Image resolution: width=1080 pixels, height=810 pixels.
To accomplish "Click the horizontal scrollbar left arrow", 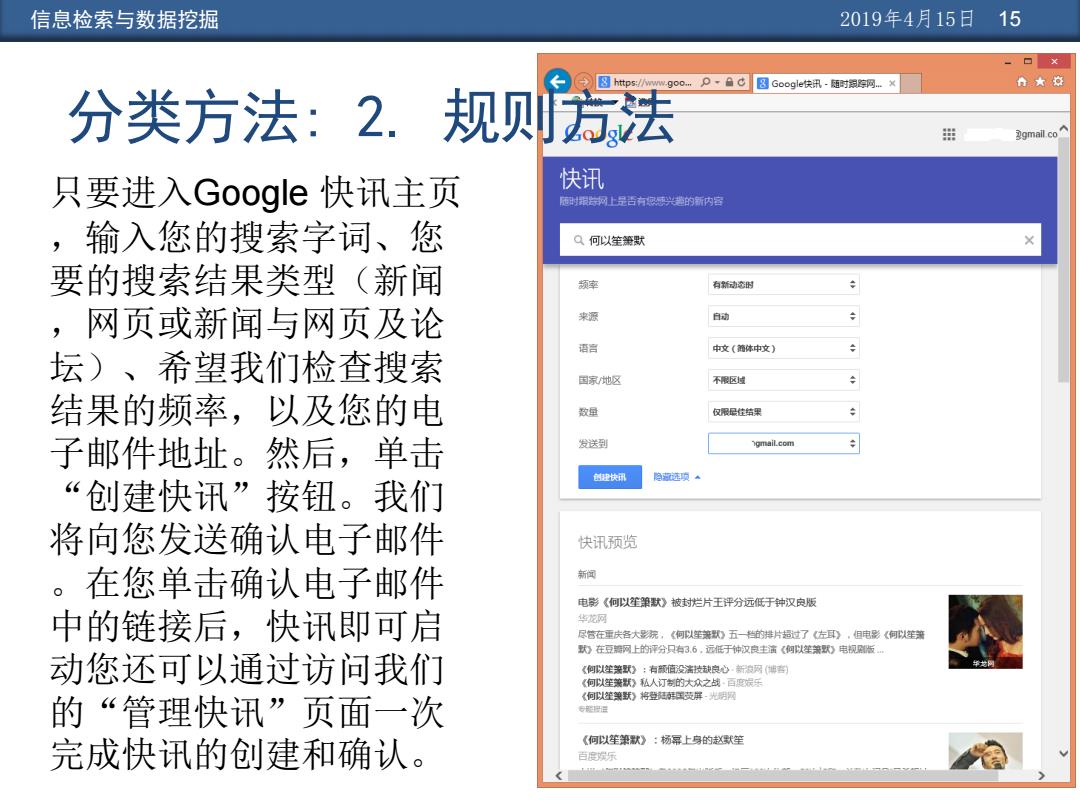I will tap(559, 776).
